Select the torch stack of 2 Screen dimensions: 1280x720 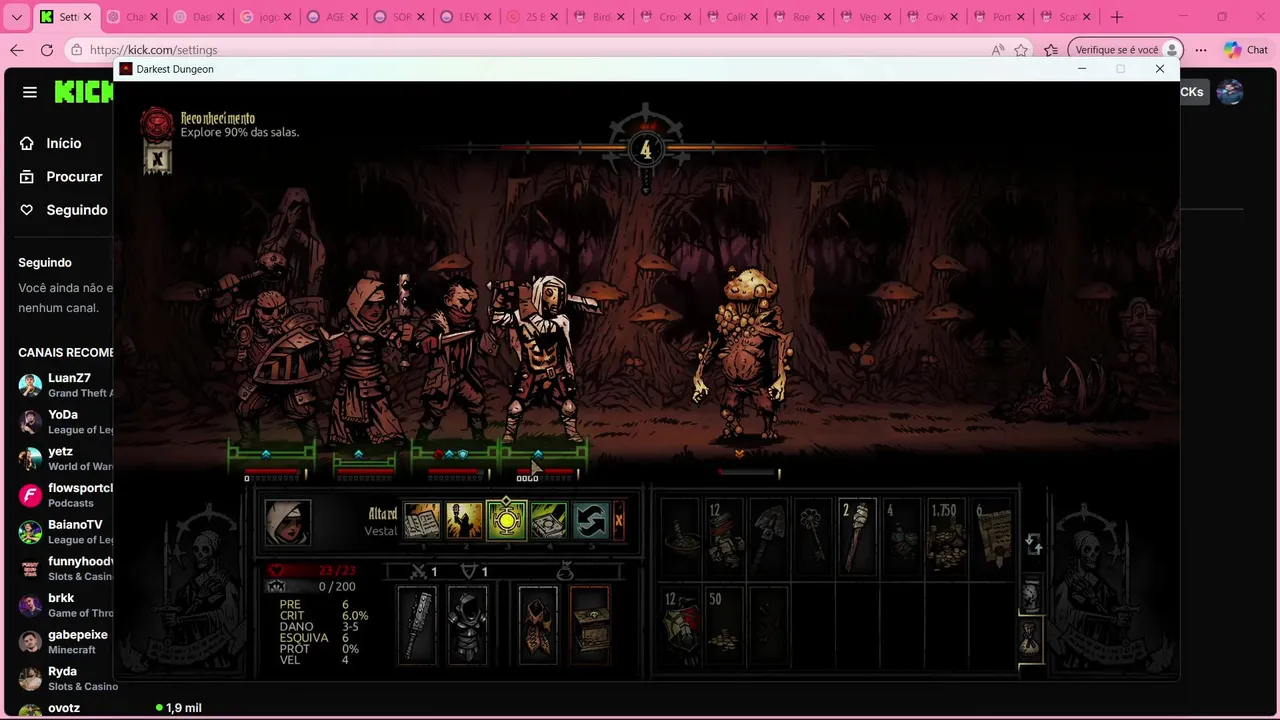coord(857,537)
